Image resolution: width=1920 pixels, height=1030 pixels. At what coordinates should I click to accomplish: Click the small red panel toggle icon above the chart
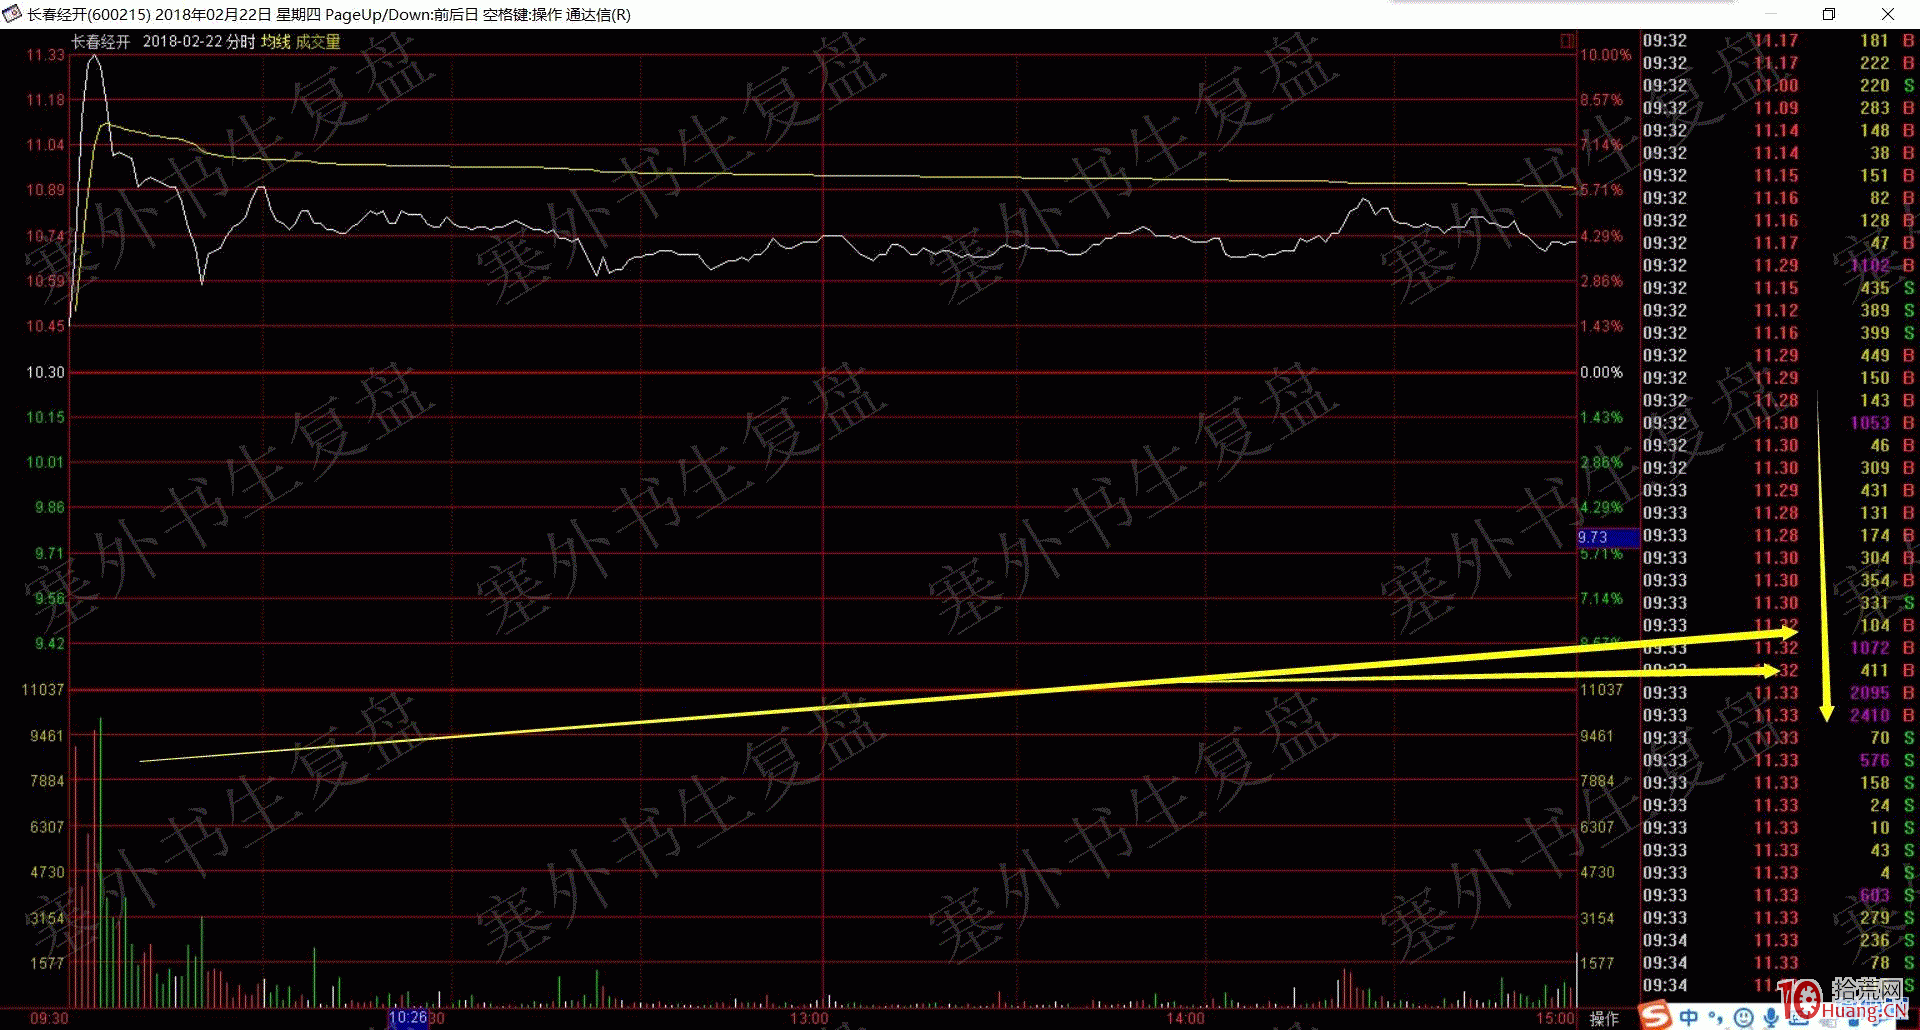click(x=1567, y=41)
